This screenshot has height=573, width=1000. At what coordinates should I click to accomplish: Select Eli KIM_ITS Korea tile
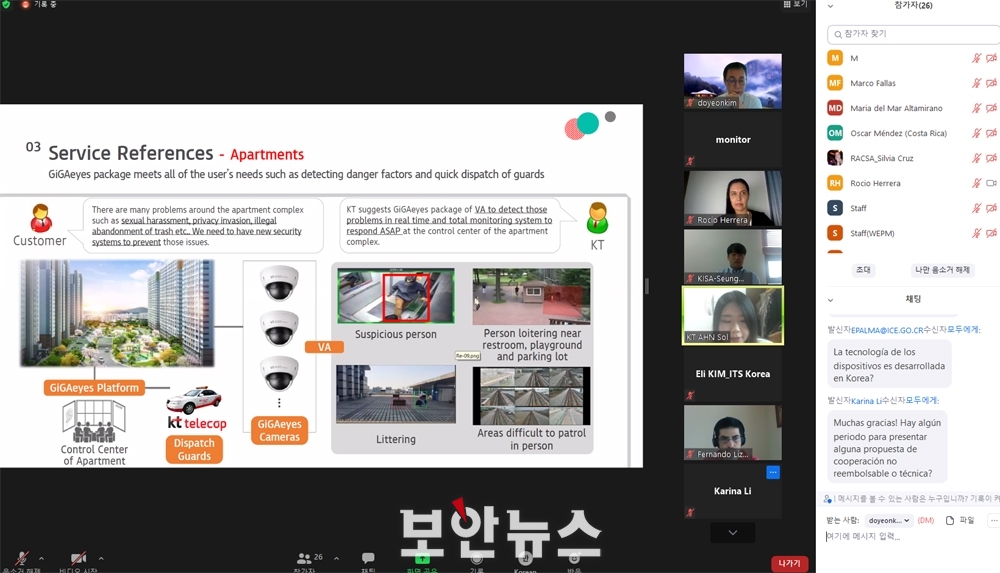tap(733, 374)
